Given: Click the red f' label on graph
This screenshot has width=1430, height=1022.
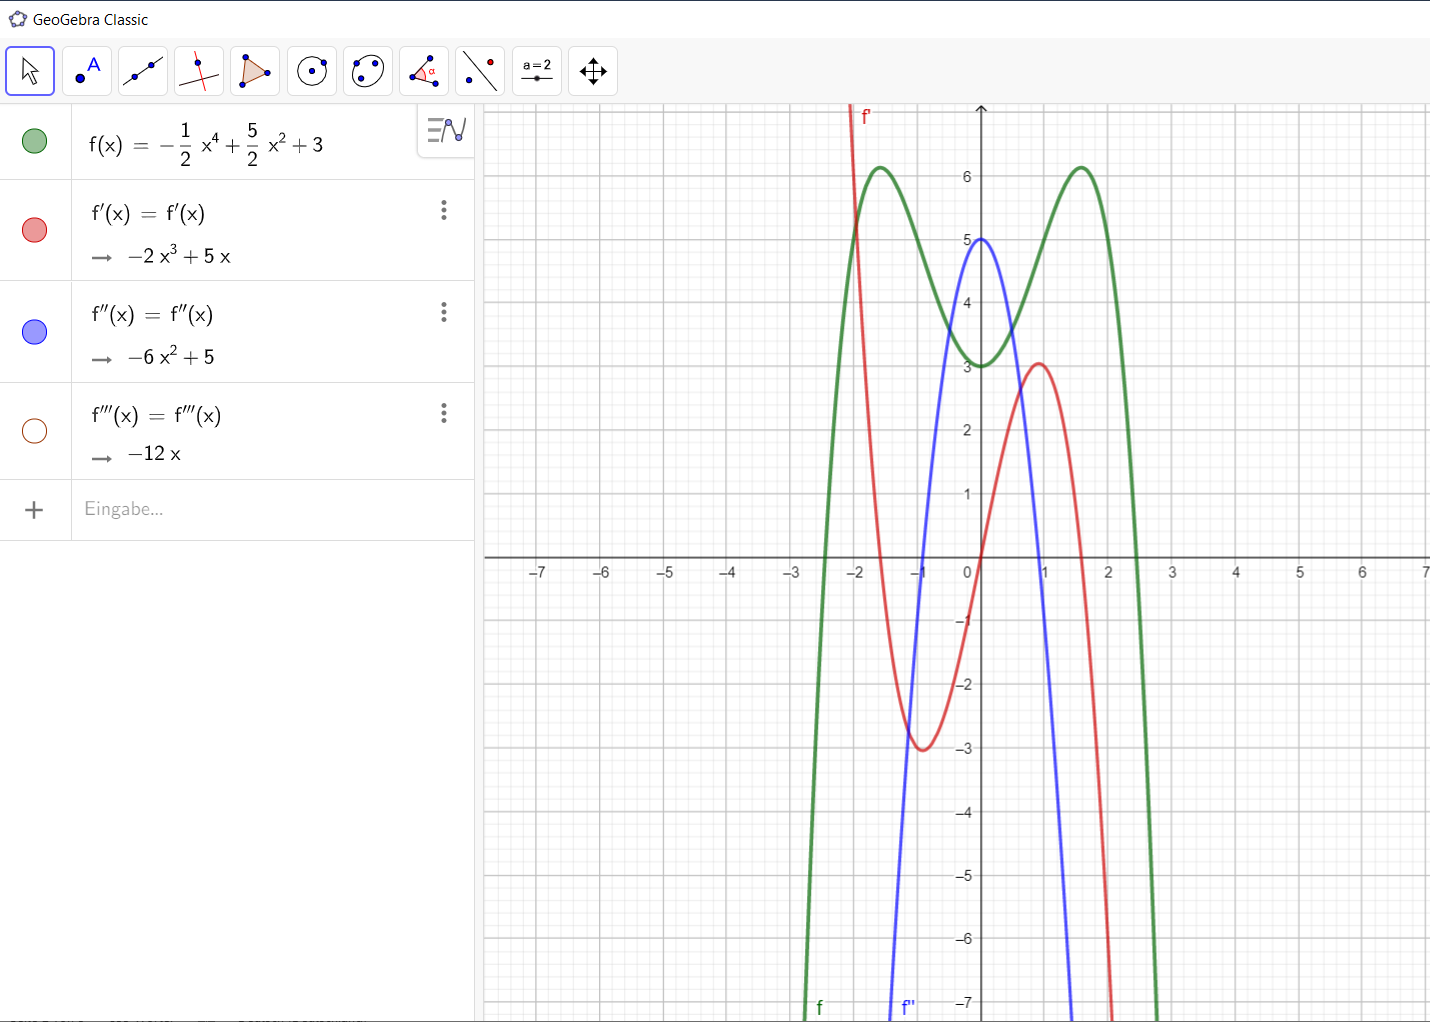Looking at the screenshot, I should point(866,117).
